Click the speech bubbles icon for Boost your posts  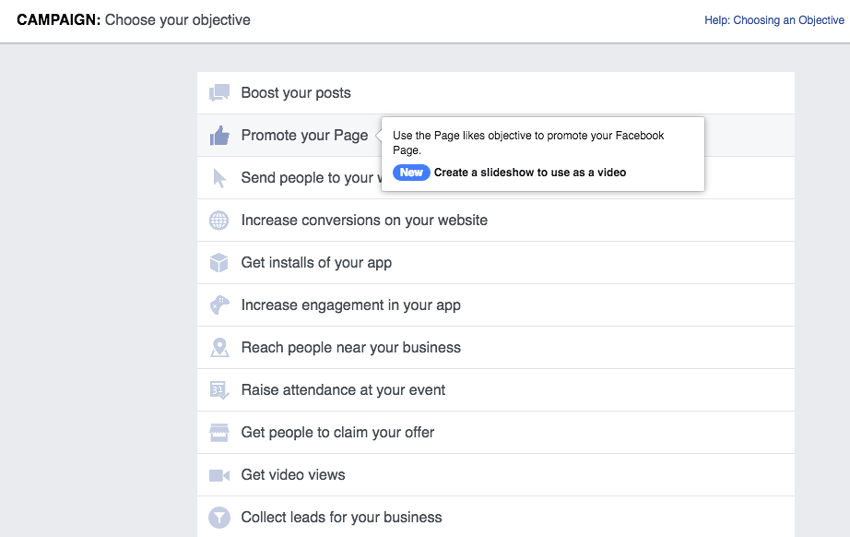click(219, 93)
